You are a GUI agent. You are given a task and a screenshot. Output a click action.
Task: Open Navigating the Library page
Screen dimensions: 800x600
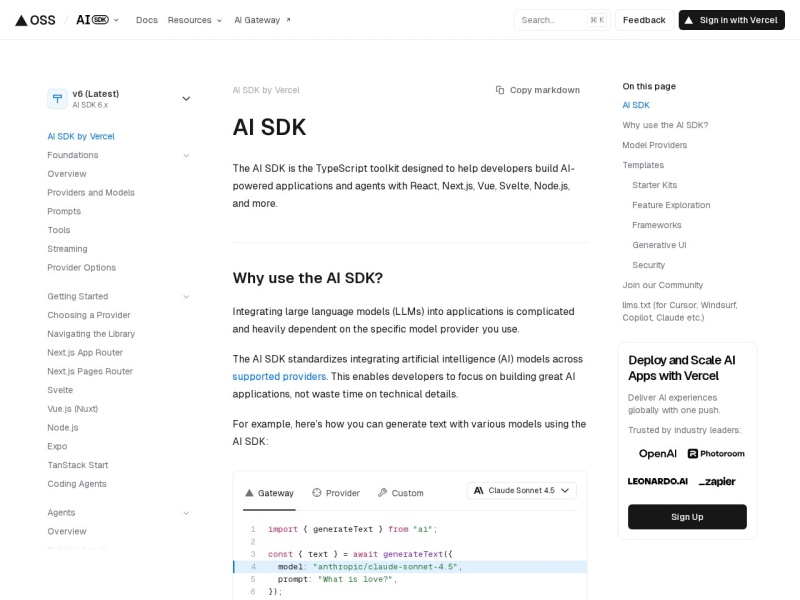91,334
